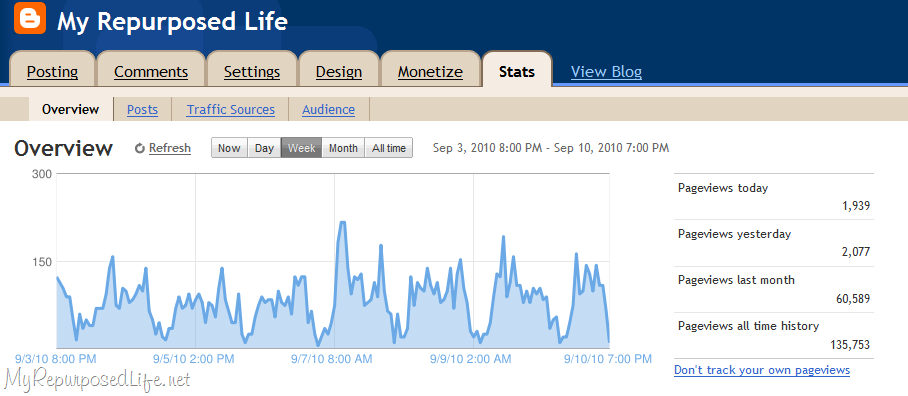Click the date range Sep 3 - Sep 10 text

(551, 148)
